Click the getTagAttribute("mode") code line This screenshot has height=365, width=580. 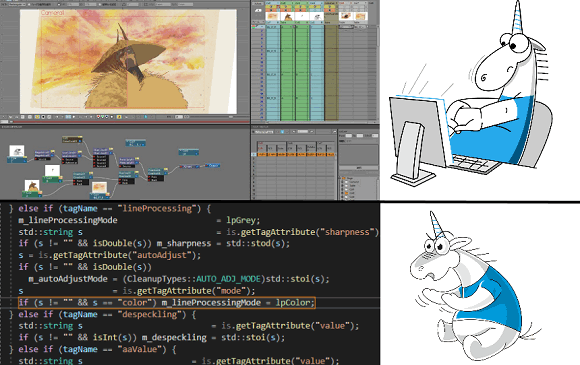point(137,291)
